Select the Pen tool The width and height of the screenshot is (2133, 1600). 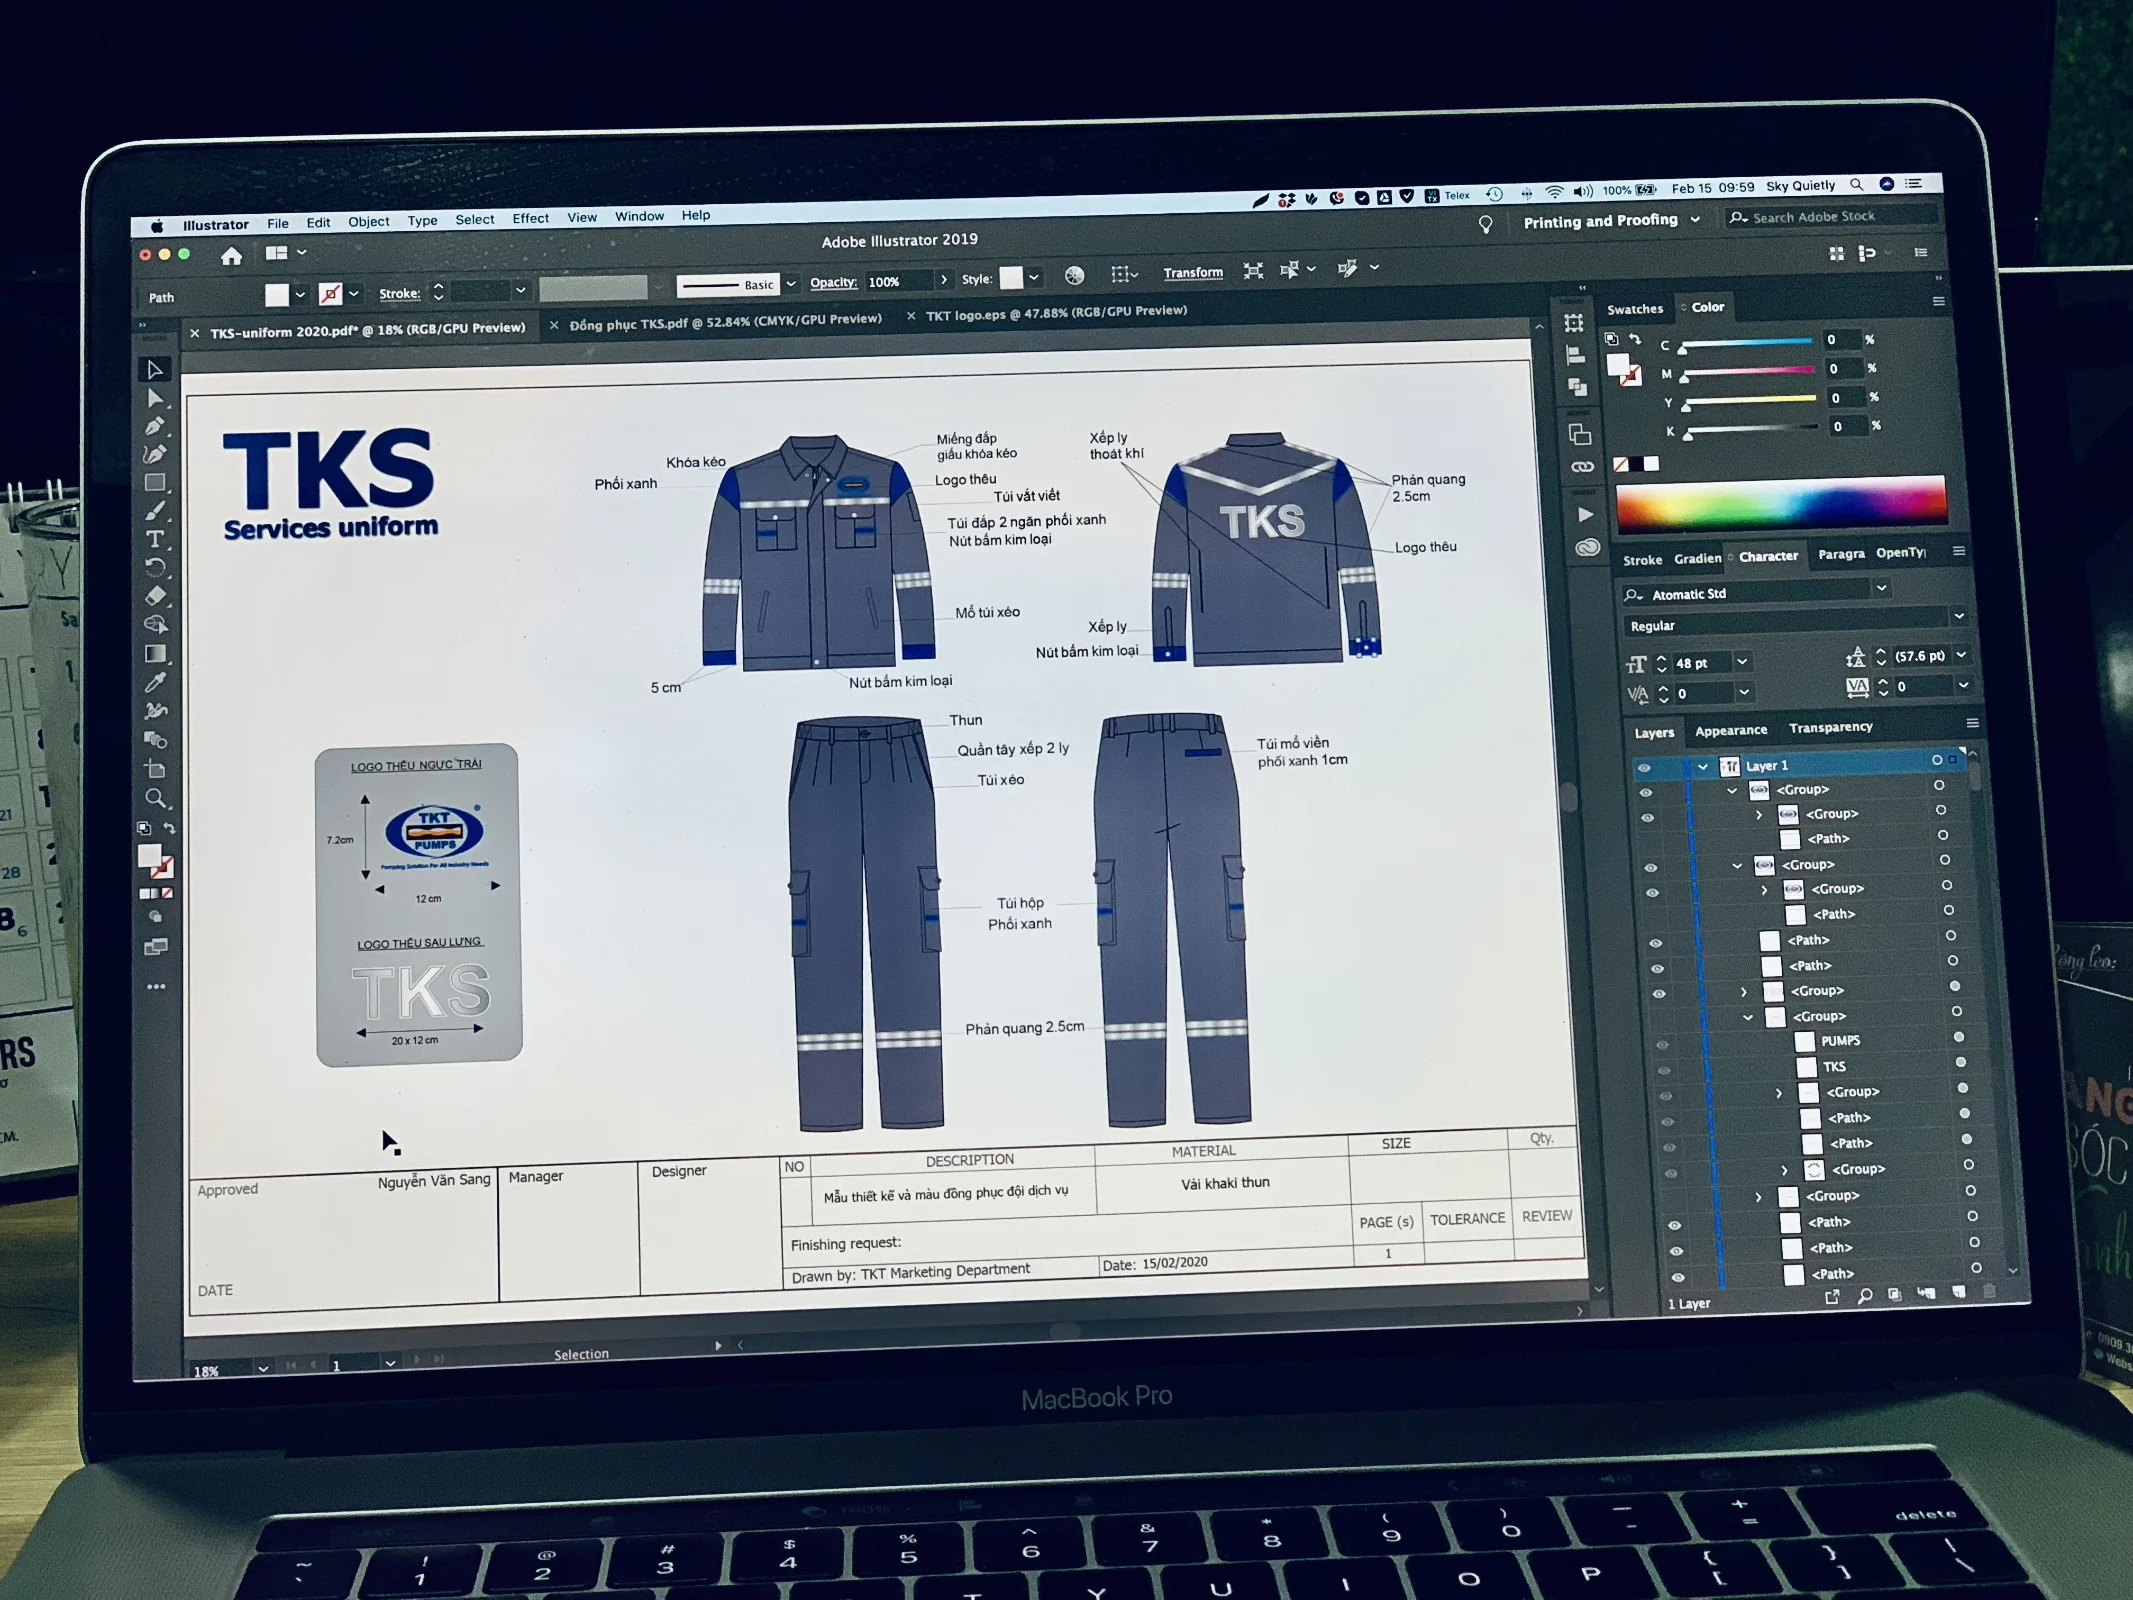[x=155, y=426]
